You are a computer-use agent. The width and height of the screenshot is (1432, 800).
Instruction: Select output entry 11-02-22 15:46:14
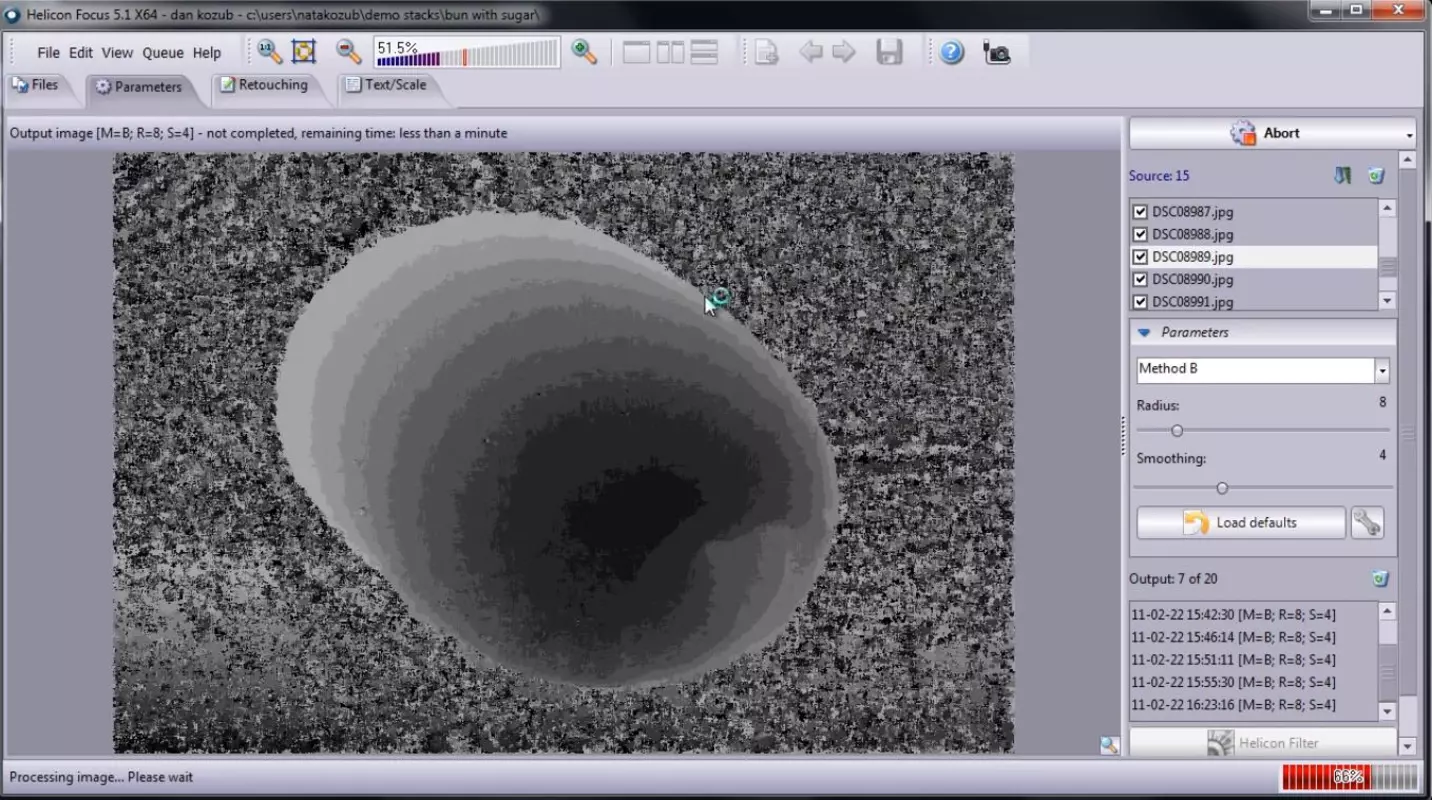click(1233, 637)
